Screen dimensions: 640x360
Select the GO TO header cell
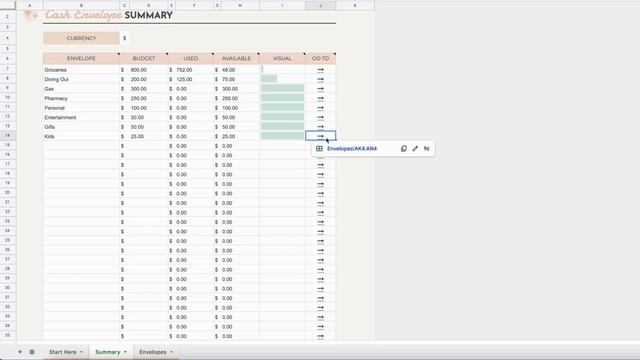pos(320,58)
